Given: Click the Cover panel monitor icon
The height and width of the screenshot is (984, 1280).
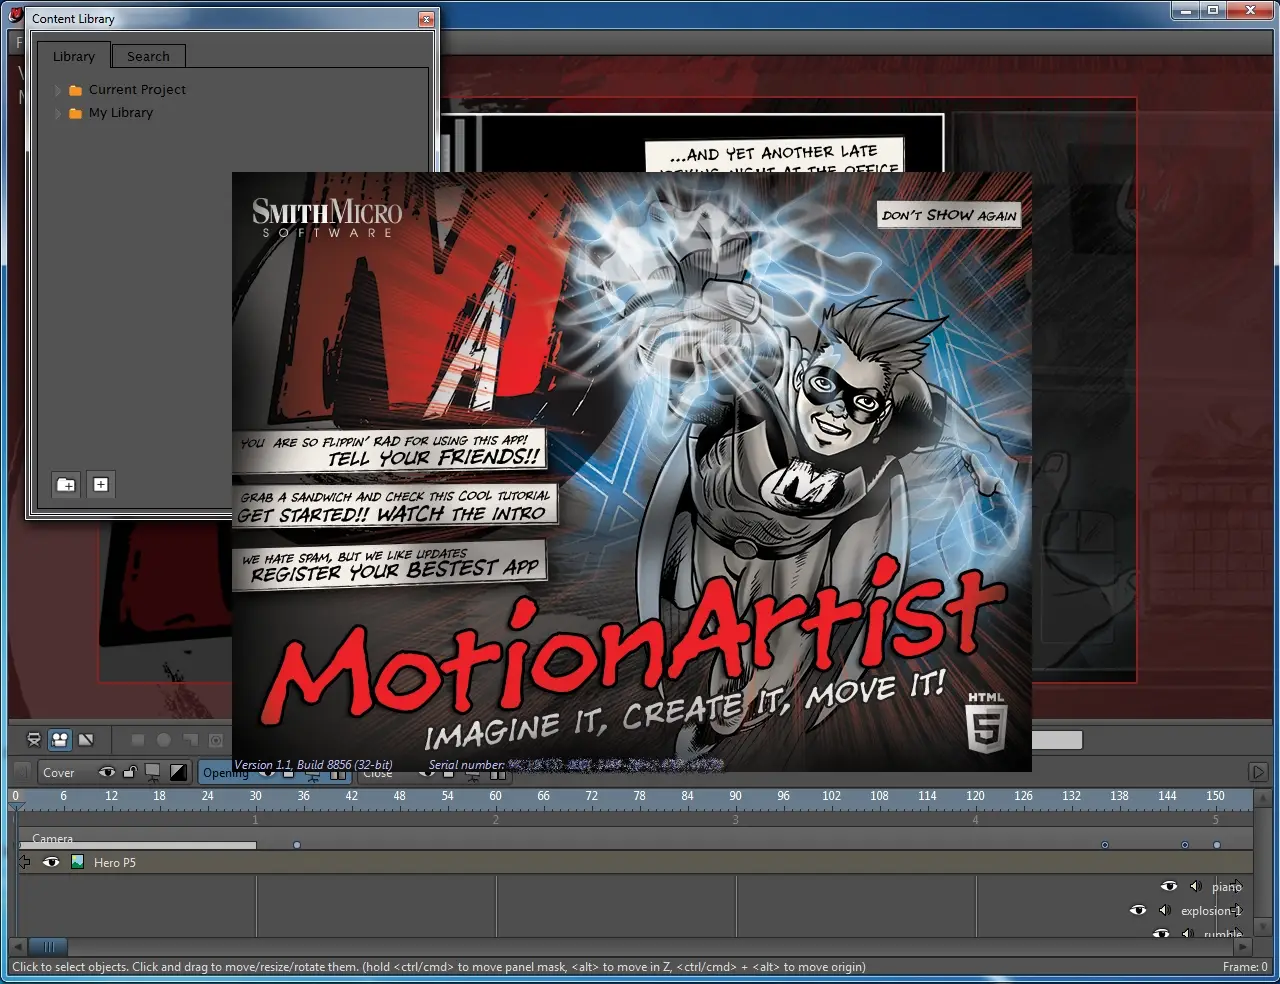Looking at the screenshot, I should pos(153,772).
